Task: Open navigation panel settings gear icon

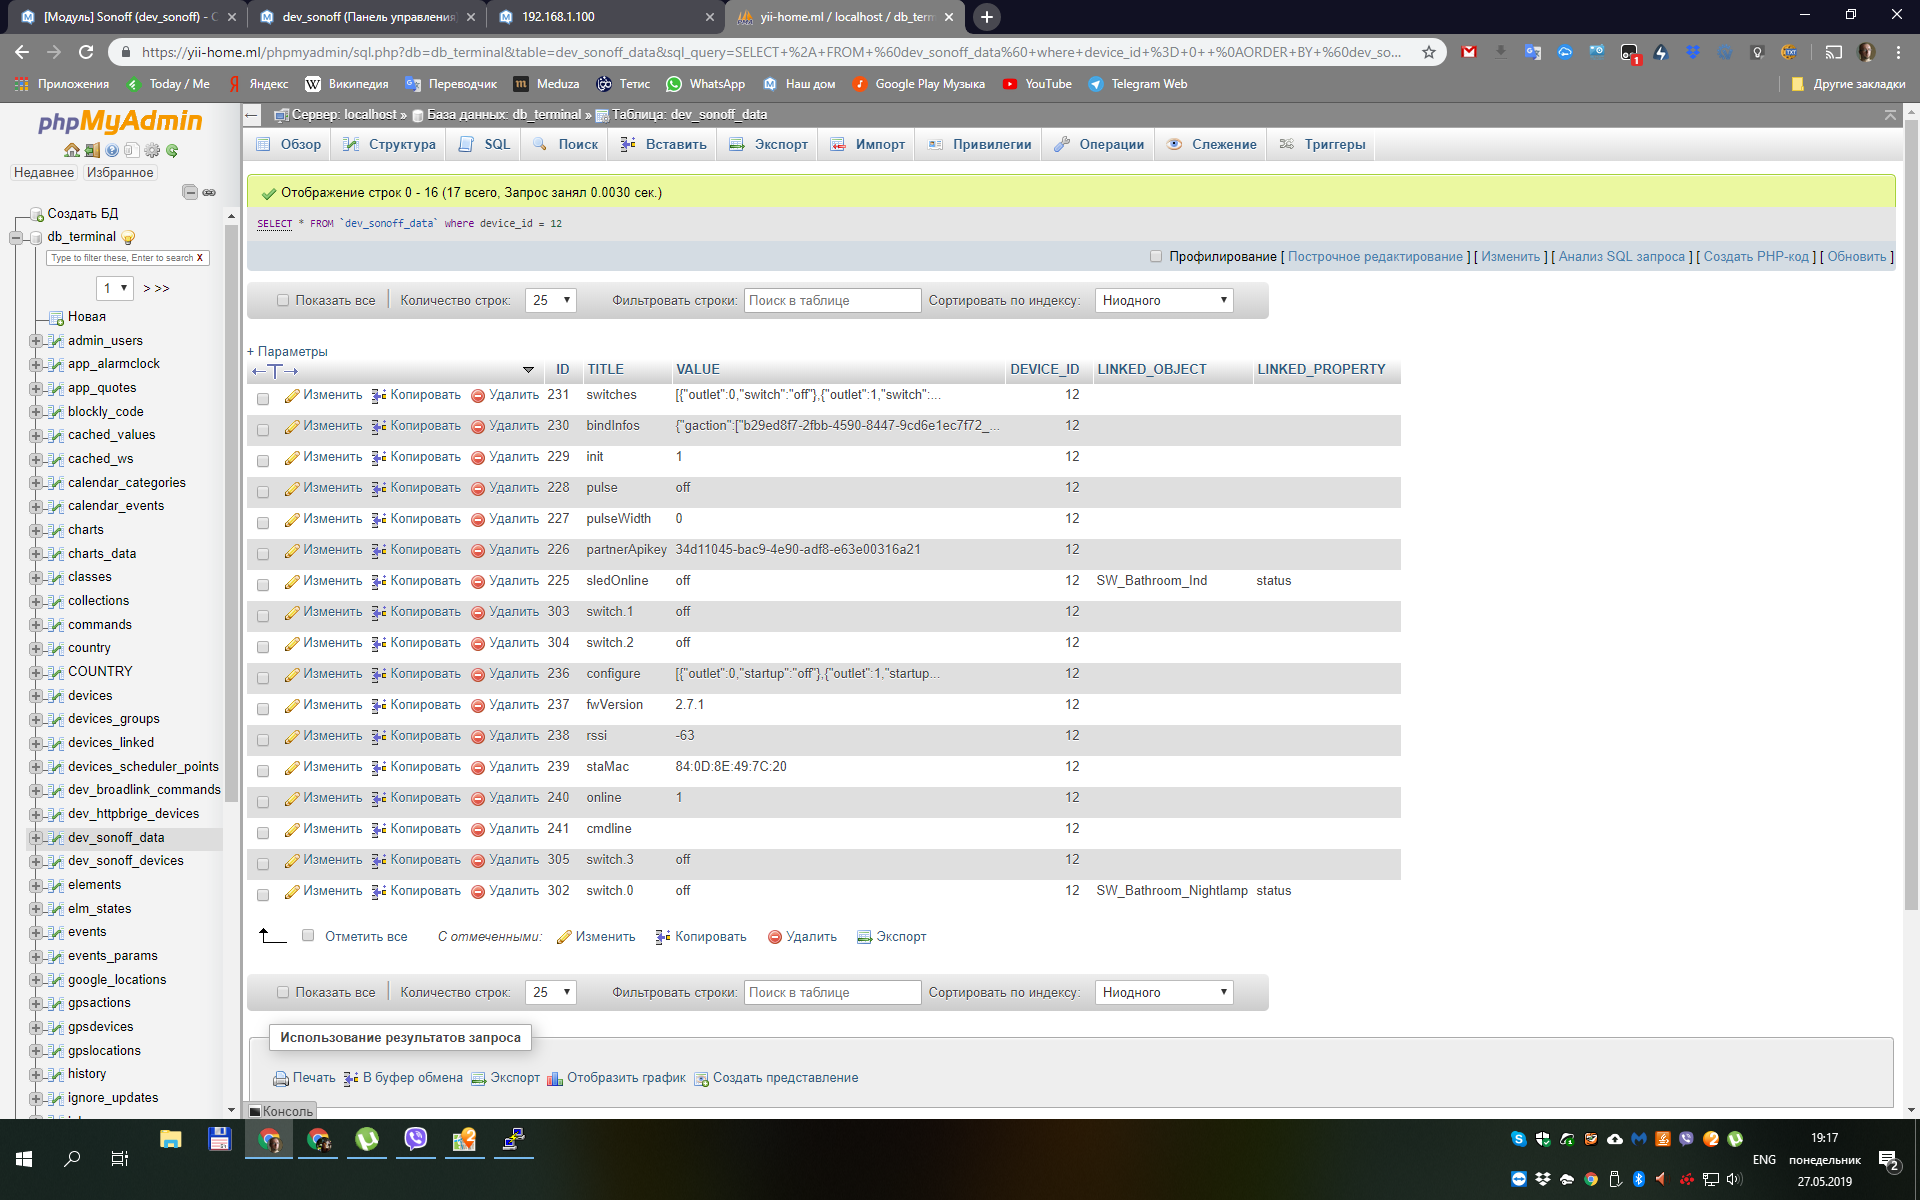Action: 152,150
